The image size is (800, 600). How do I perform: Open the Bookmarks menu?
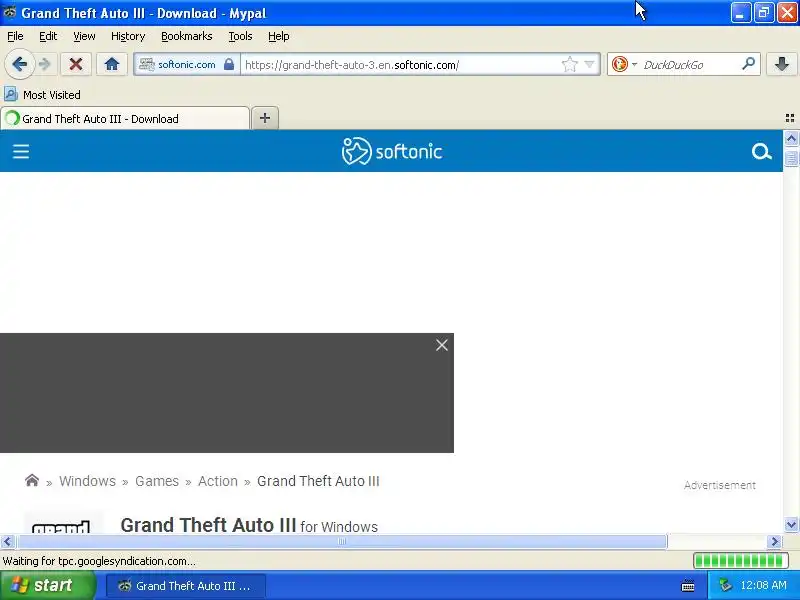[187, 36]
